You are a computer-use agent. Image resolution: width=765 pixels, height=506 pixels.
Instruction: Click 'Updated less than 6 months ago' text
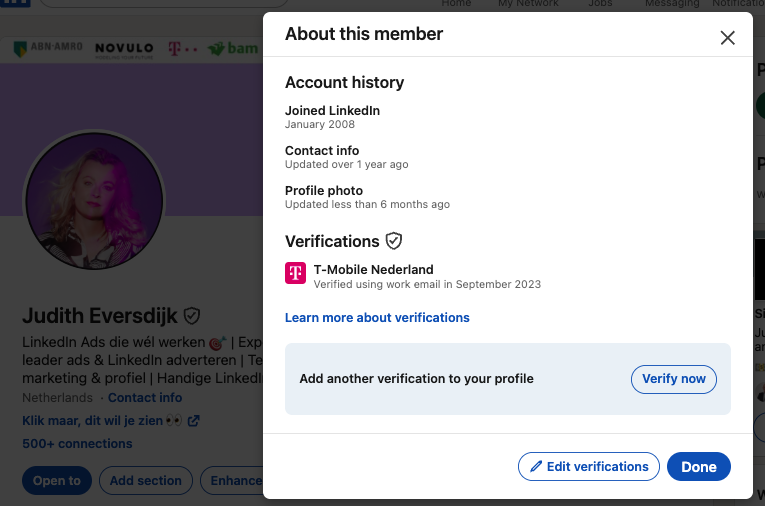[x=367, y=204]
